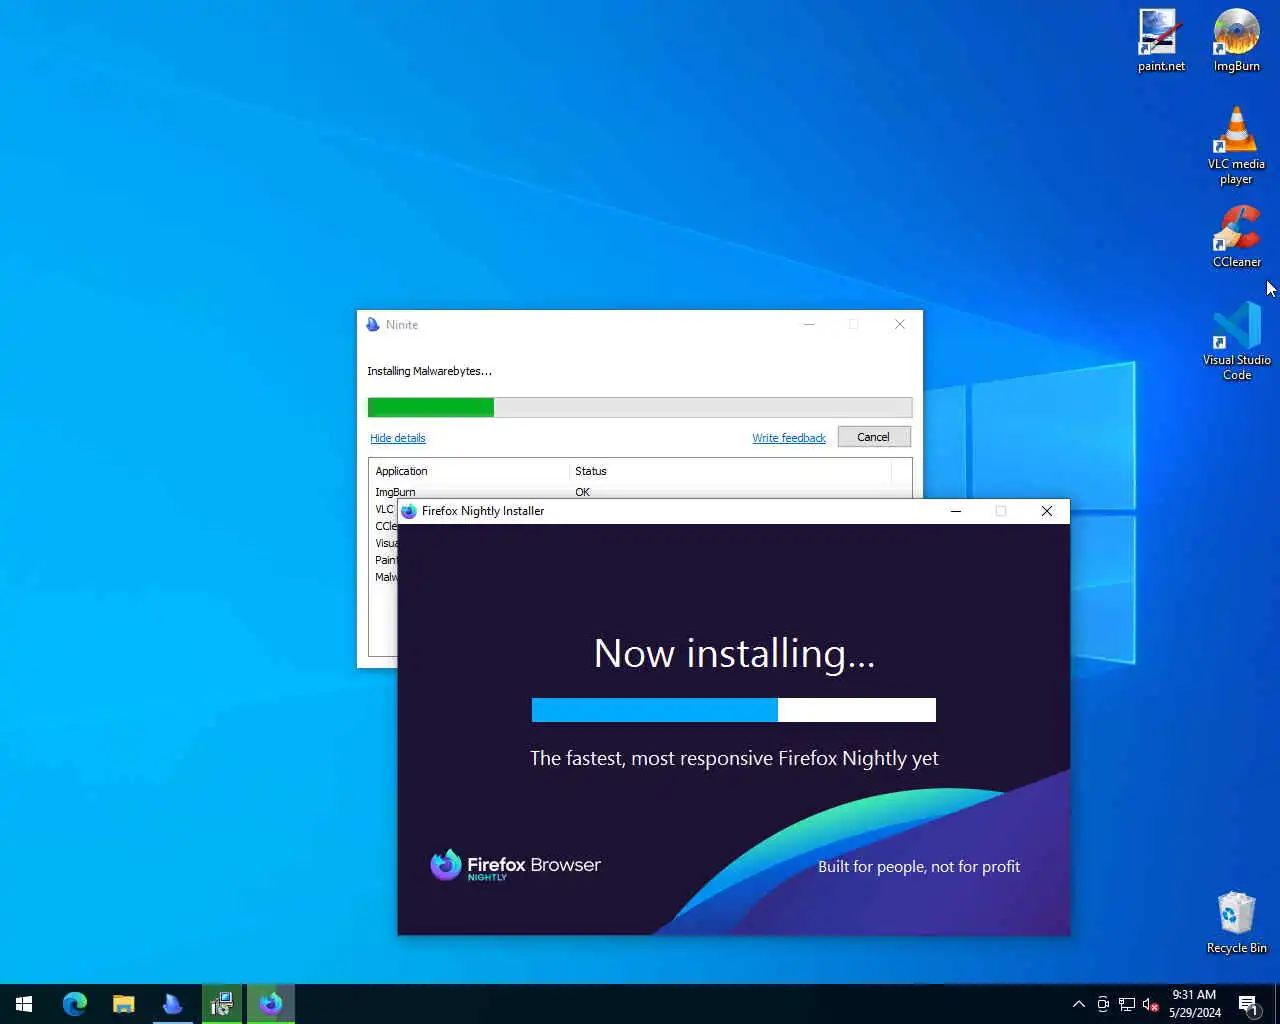Switch to Ninite via its taskbar icon
Image resolution: width=1280 pixels, height=1024 pixels.
[173, 1004]
